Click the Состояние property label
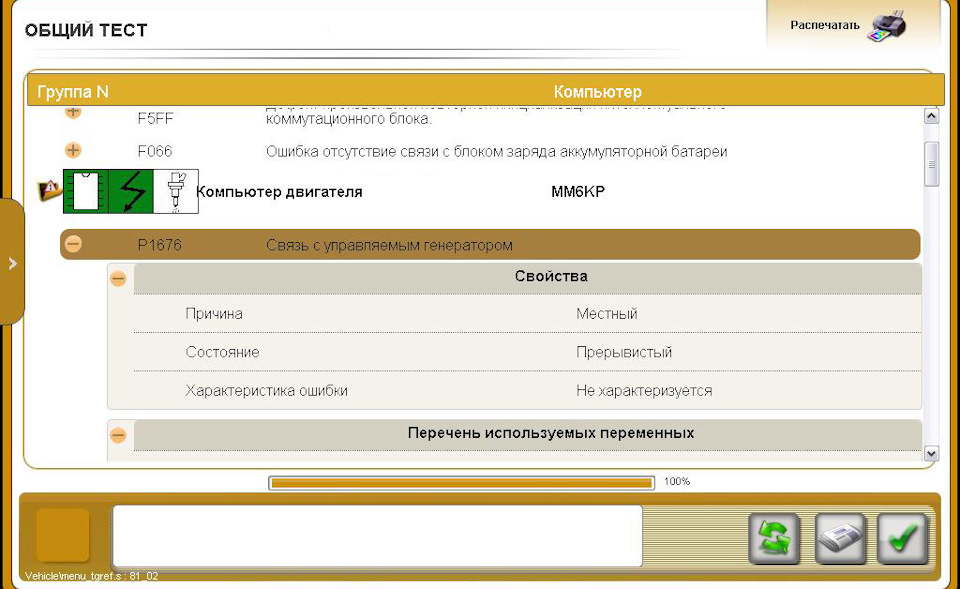The width and height of the screenshot is (960, 589). (x=222, y=352)
